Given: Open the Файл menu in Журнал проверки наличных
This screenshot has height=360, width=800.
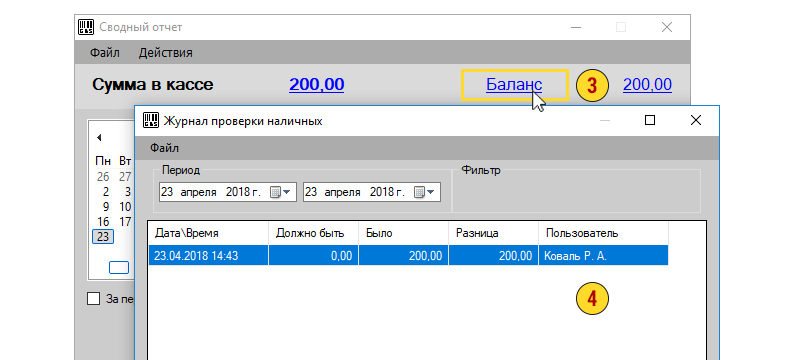Looking at the screenshot, I should tap(164, 148).
